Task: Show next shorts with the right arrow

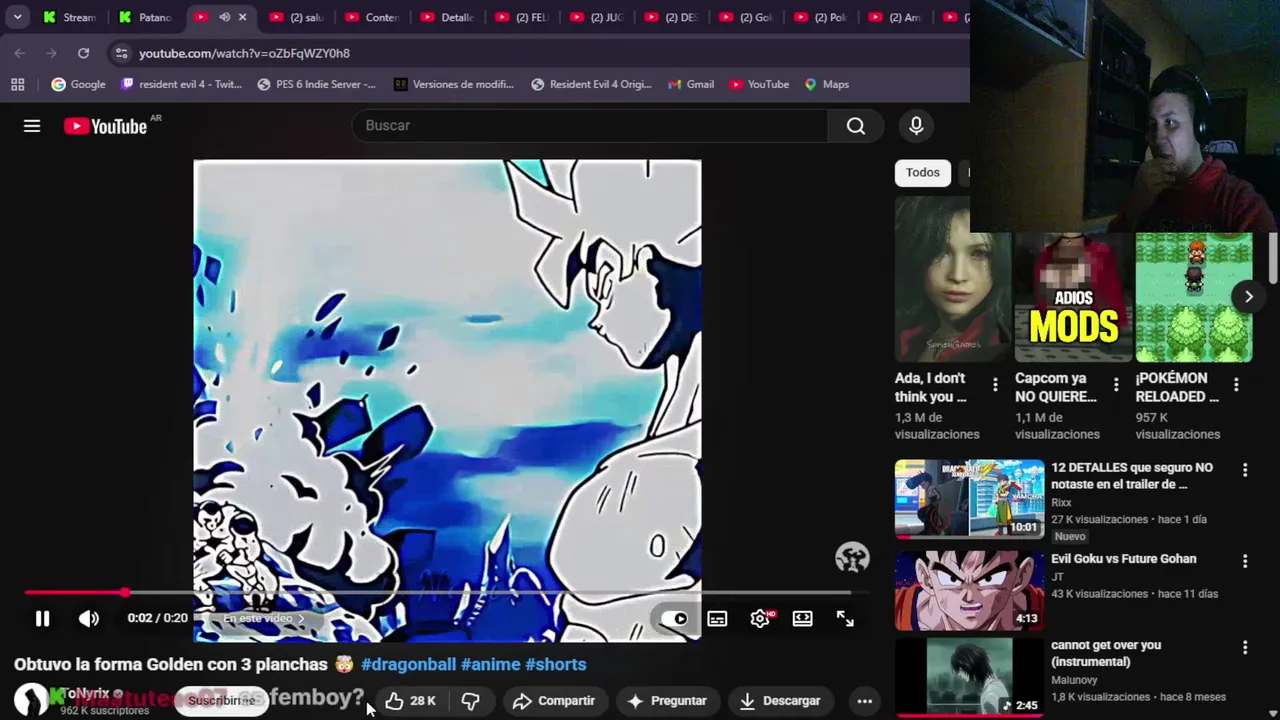Action: coord(1249,297)
